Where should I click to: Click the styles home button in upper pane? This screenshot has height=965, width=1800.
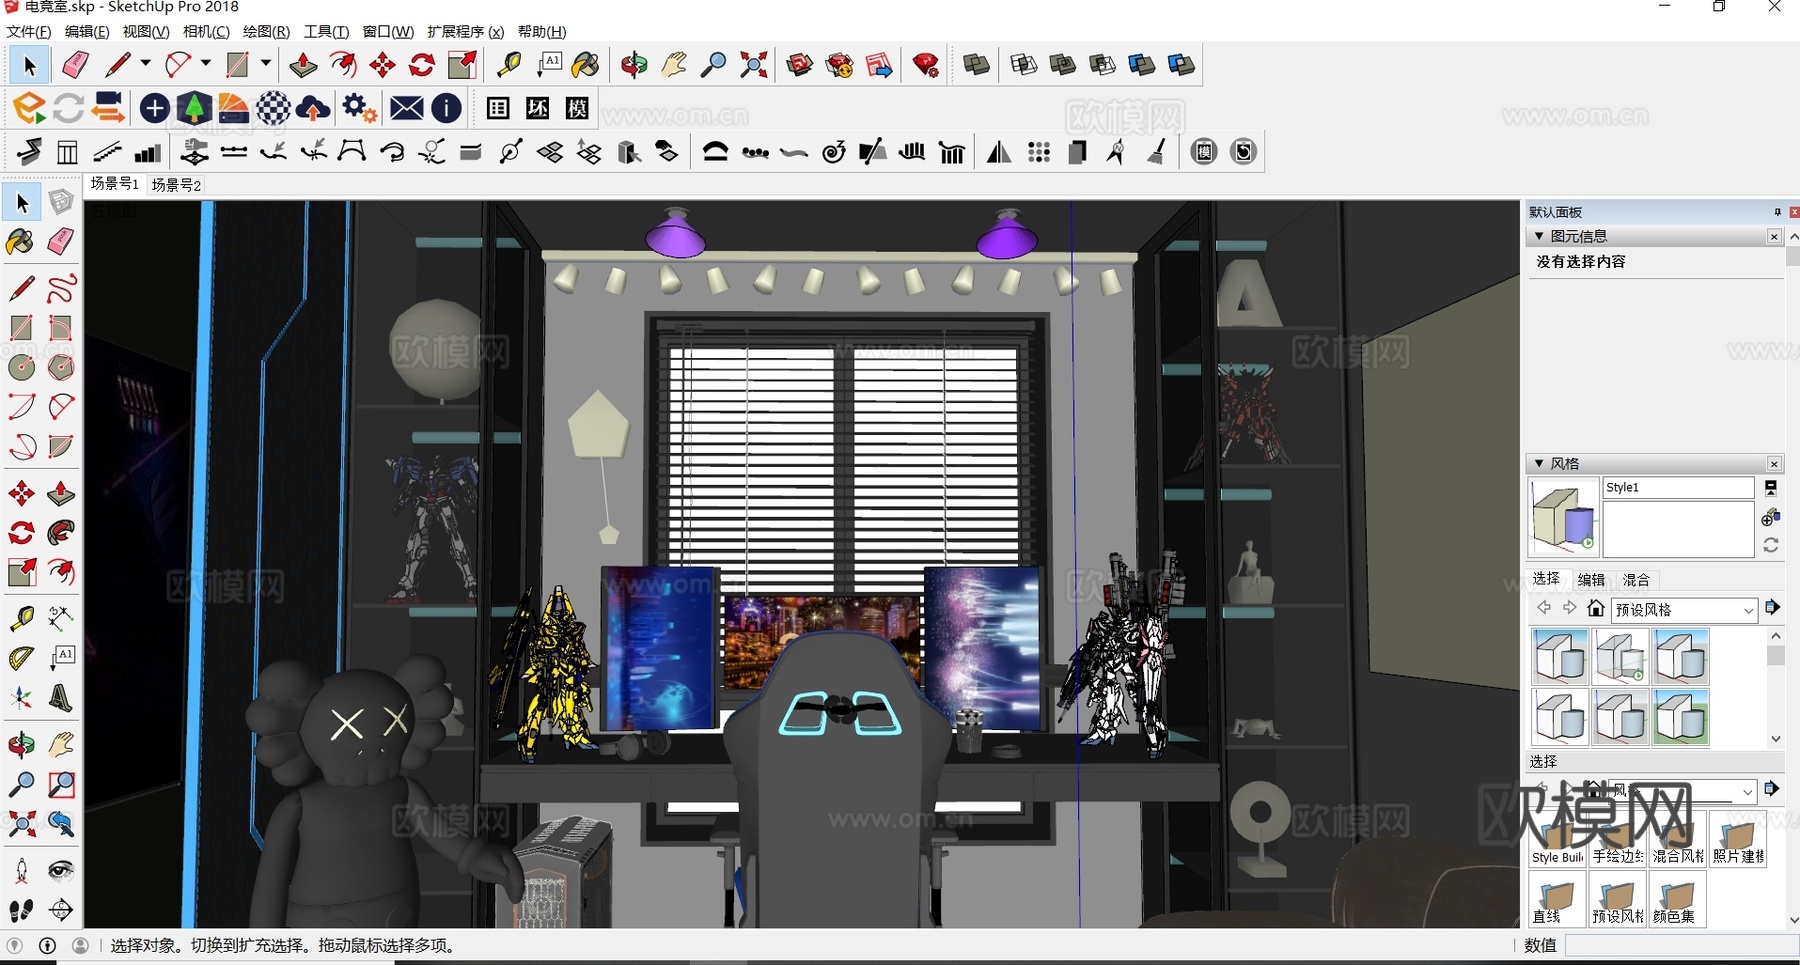coord(1596,608)
